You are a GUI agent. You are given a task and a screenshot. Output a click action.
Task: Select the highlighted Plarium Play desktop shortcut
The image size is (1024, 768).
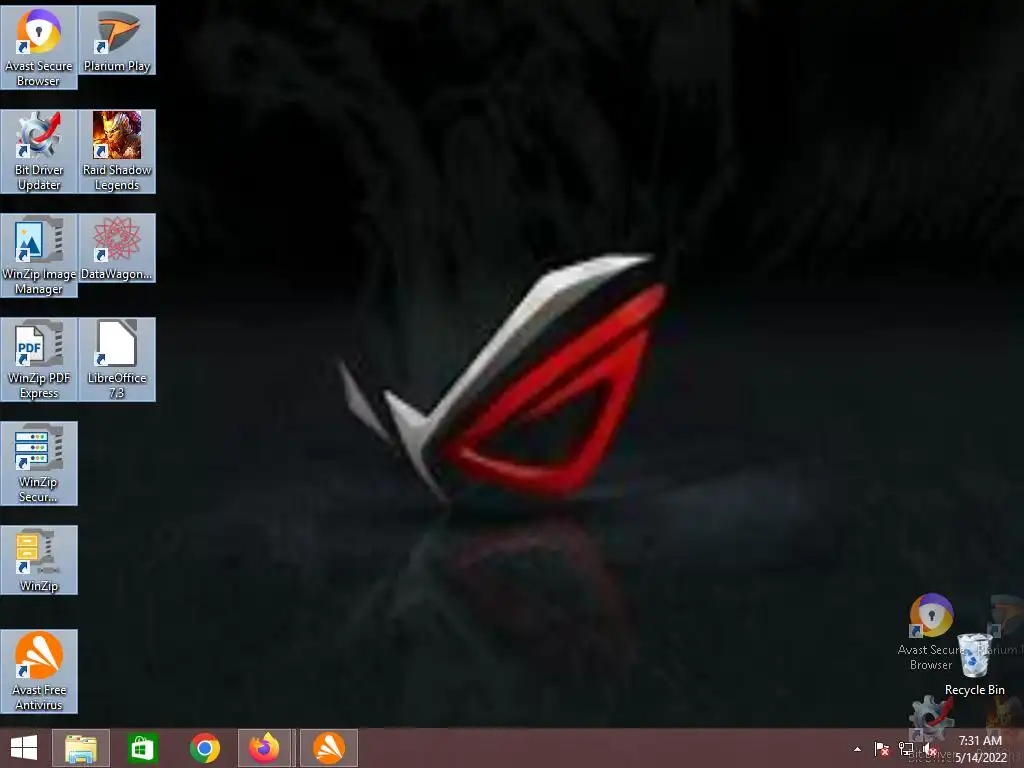pos(117,40)
